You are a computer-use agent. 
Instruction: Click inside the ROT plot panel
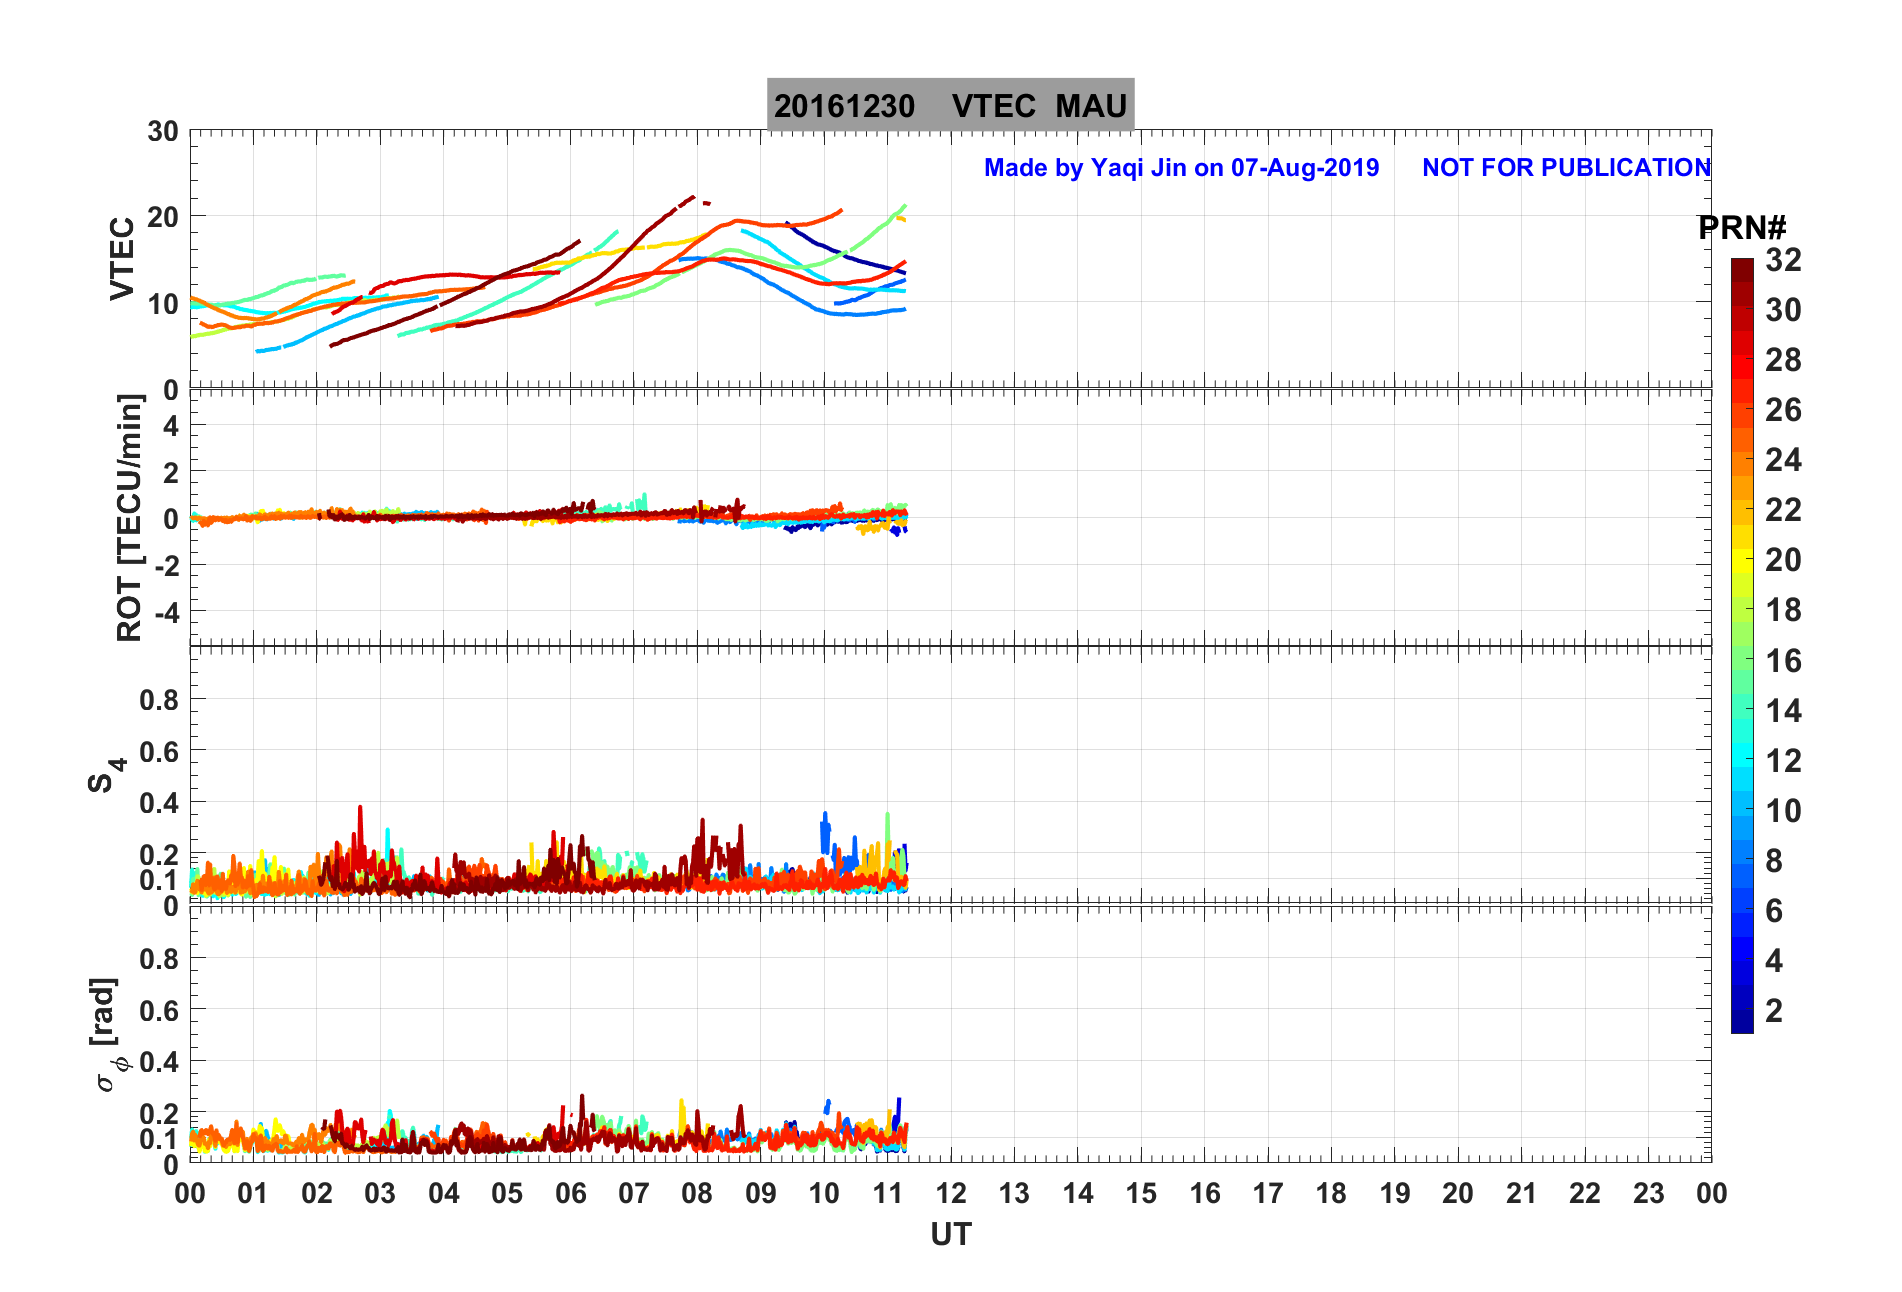click(950, 517)
